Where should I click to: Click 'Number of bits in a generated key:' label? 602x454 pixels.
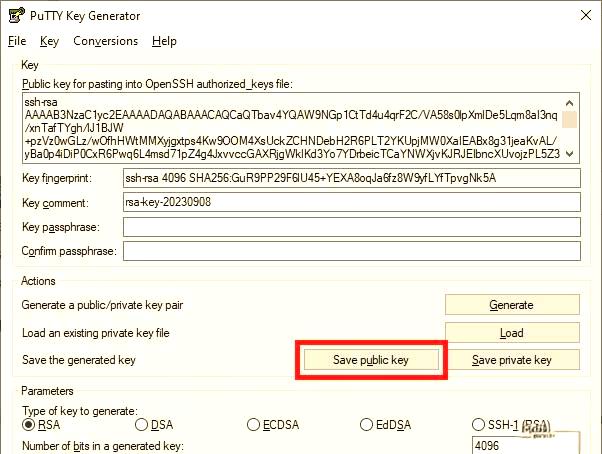(103, 446)
